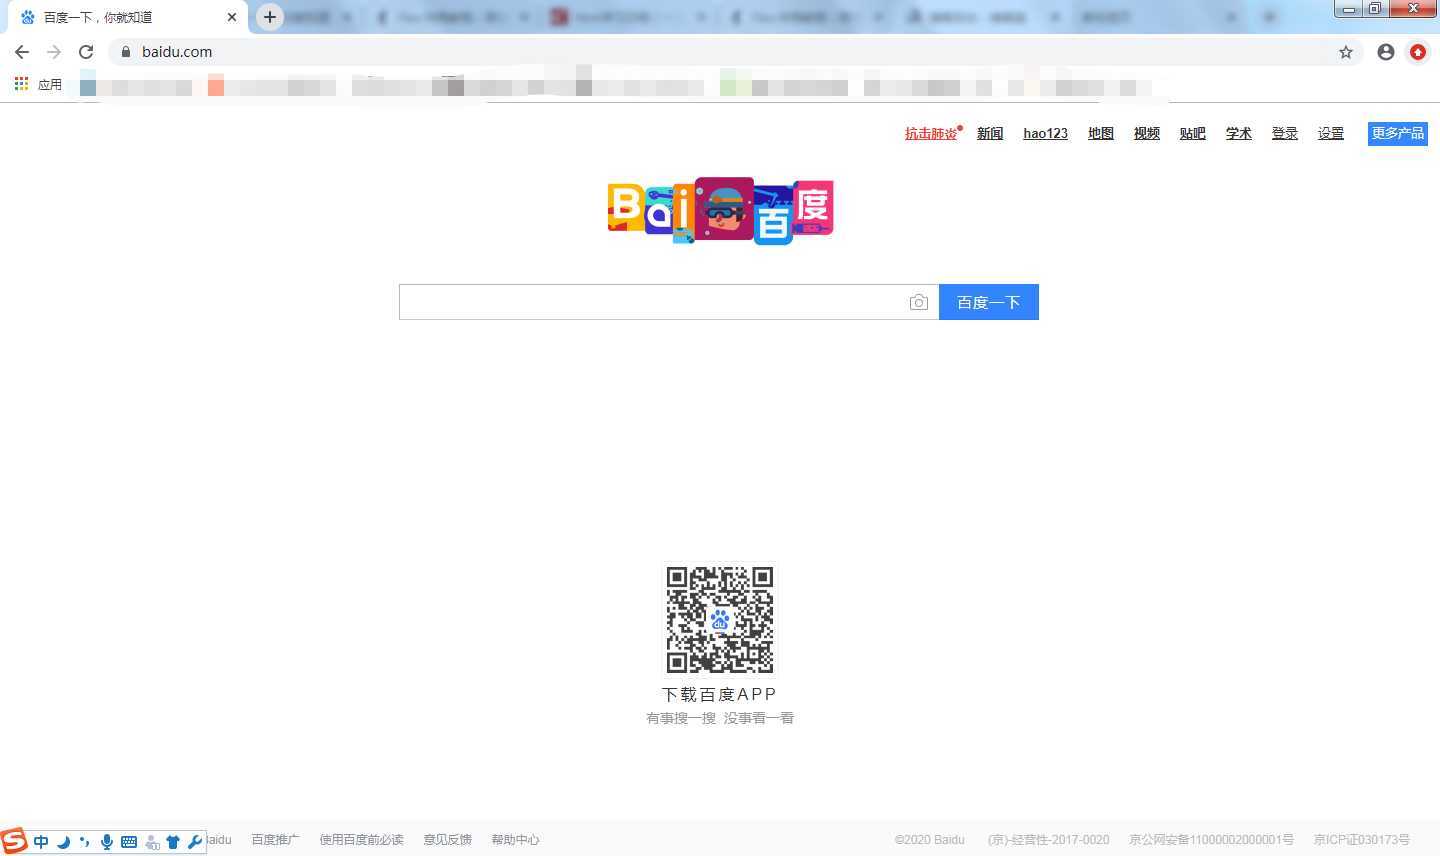Open the 抗击肺炎 link
The height and width of the screenshot is (856, 1440).
click(x=931, y=133)
